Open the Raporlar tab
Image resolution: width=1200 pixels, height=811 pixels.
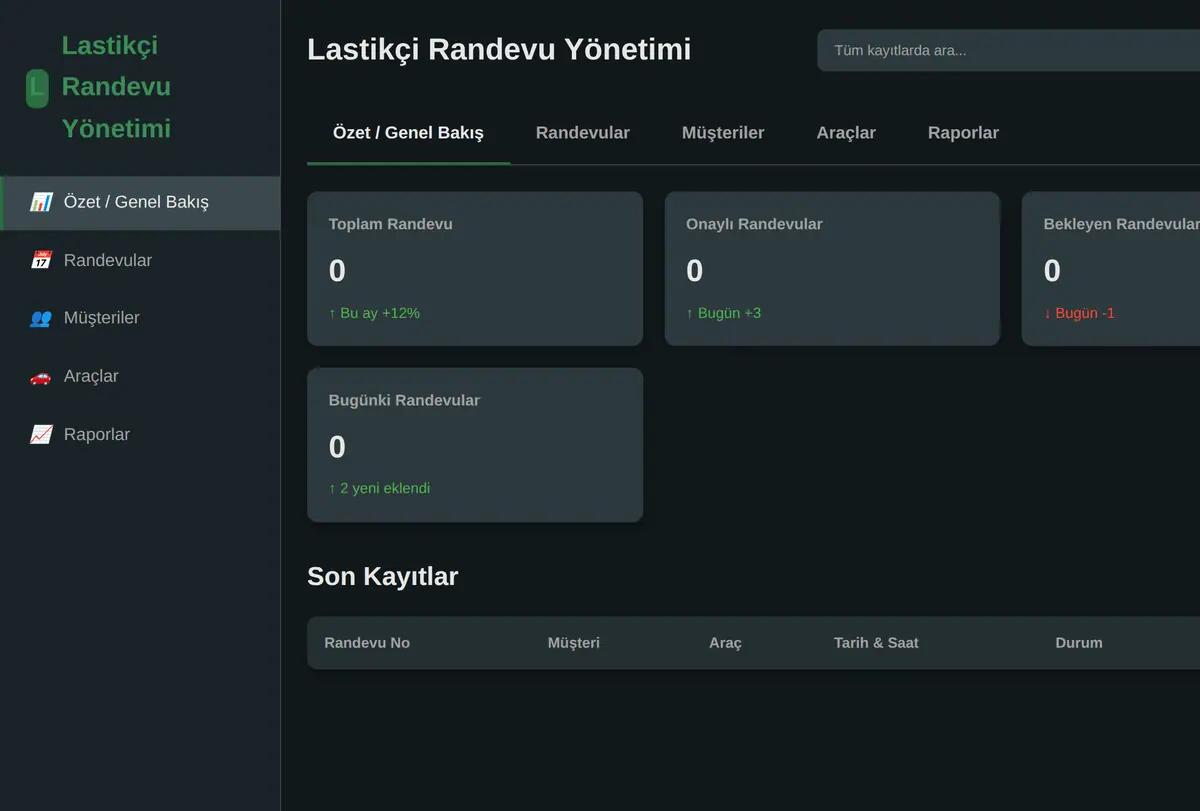tap(963, 133)
